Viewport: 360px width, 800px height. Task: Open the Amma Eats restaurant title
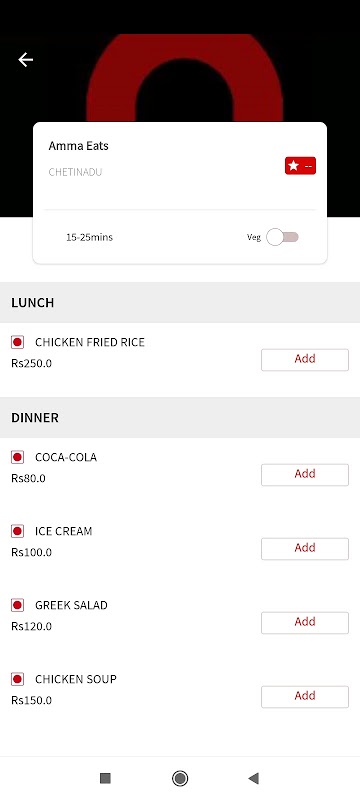click(x=79, y=146)
